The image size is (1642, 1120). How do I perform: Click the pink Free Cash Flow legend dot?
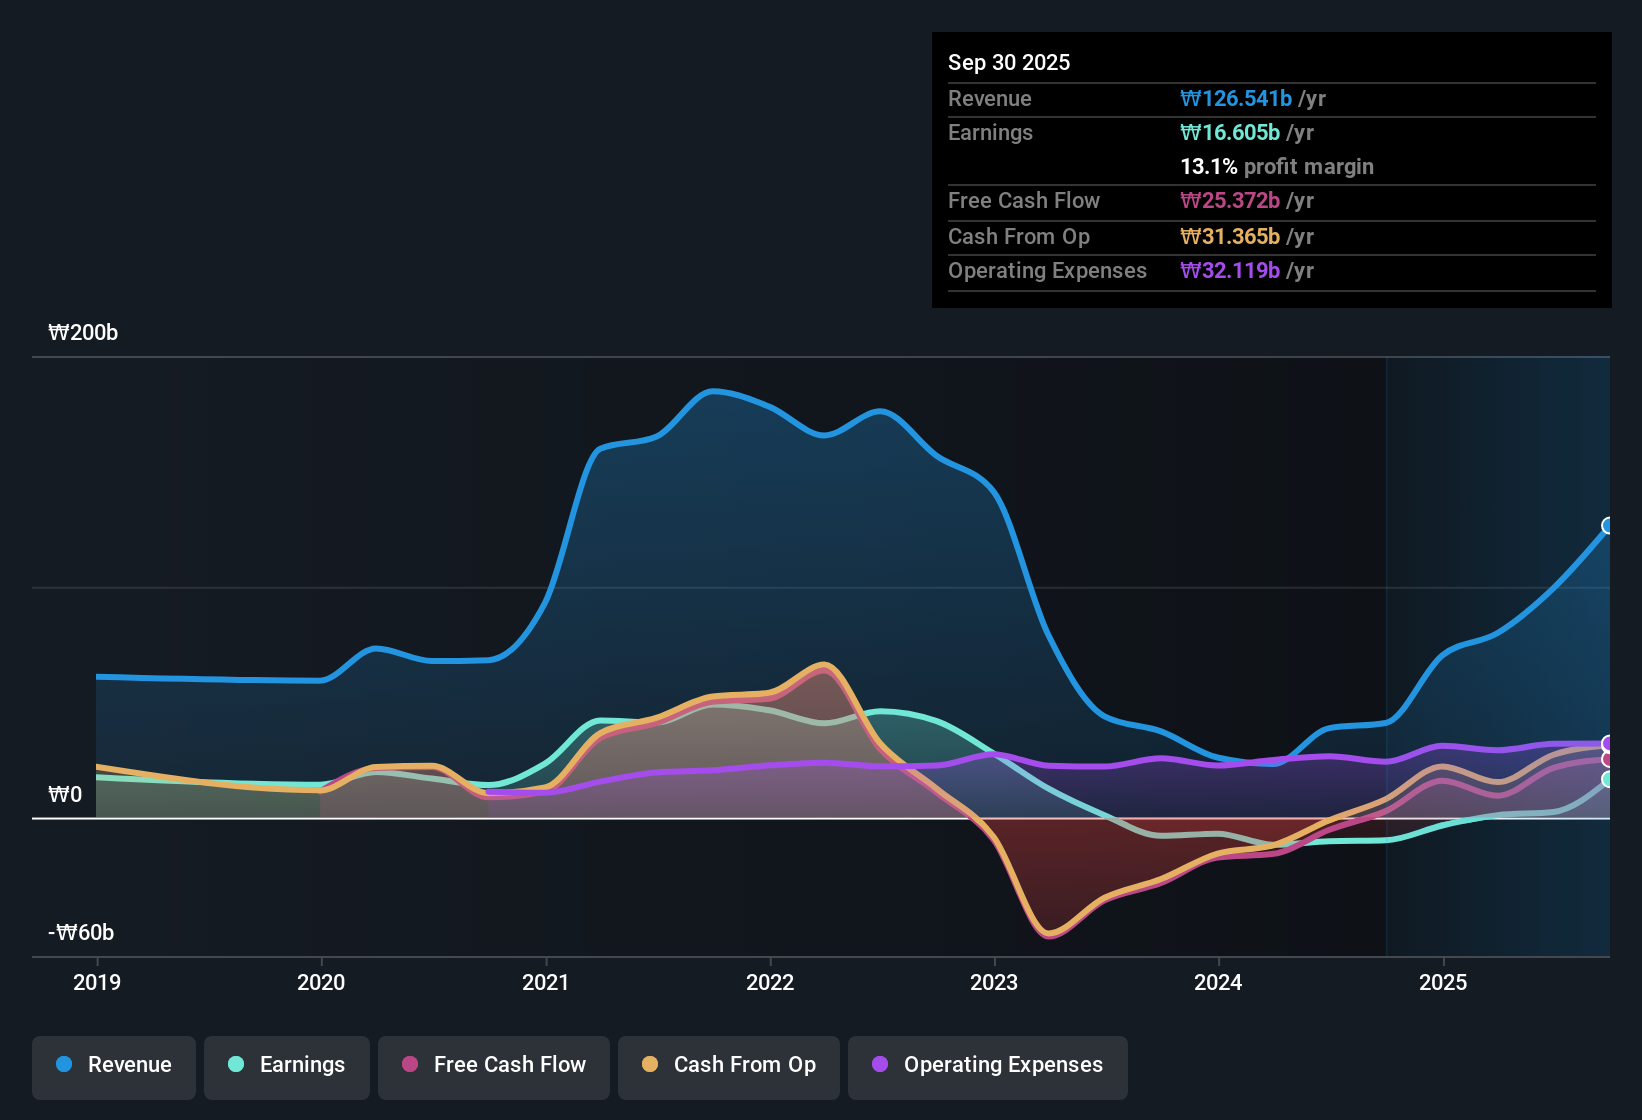409,1065
